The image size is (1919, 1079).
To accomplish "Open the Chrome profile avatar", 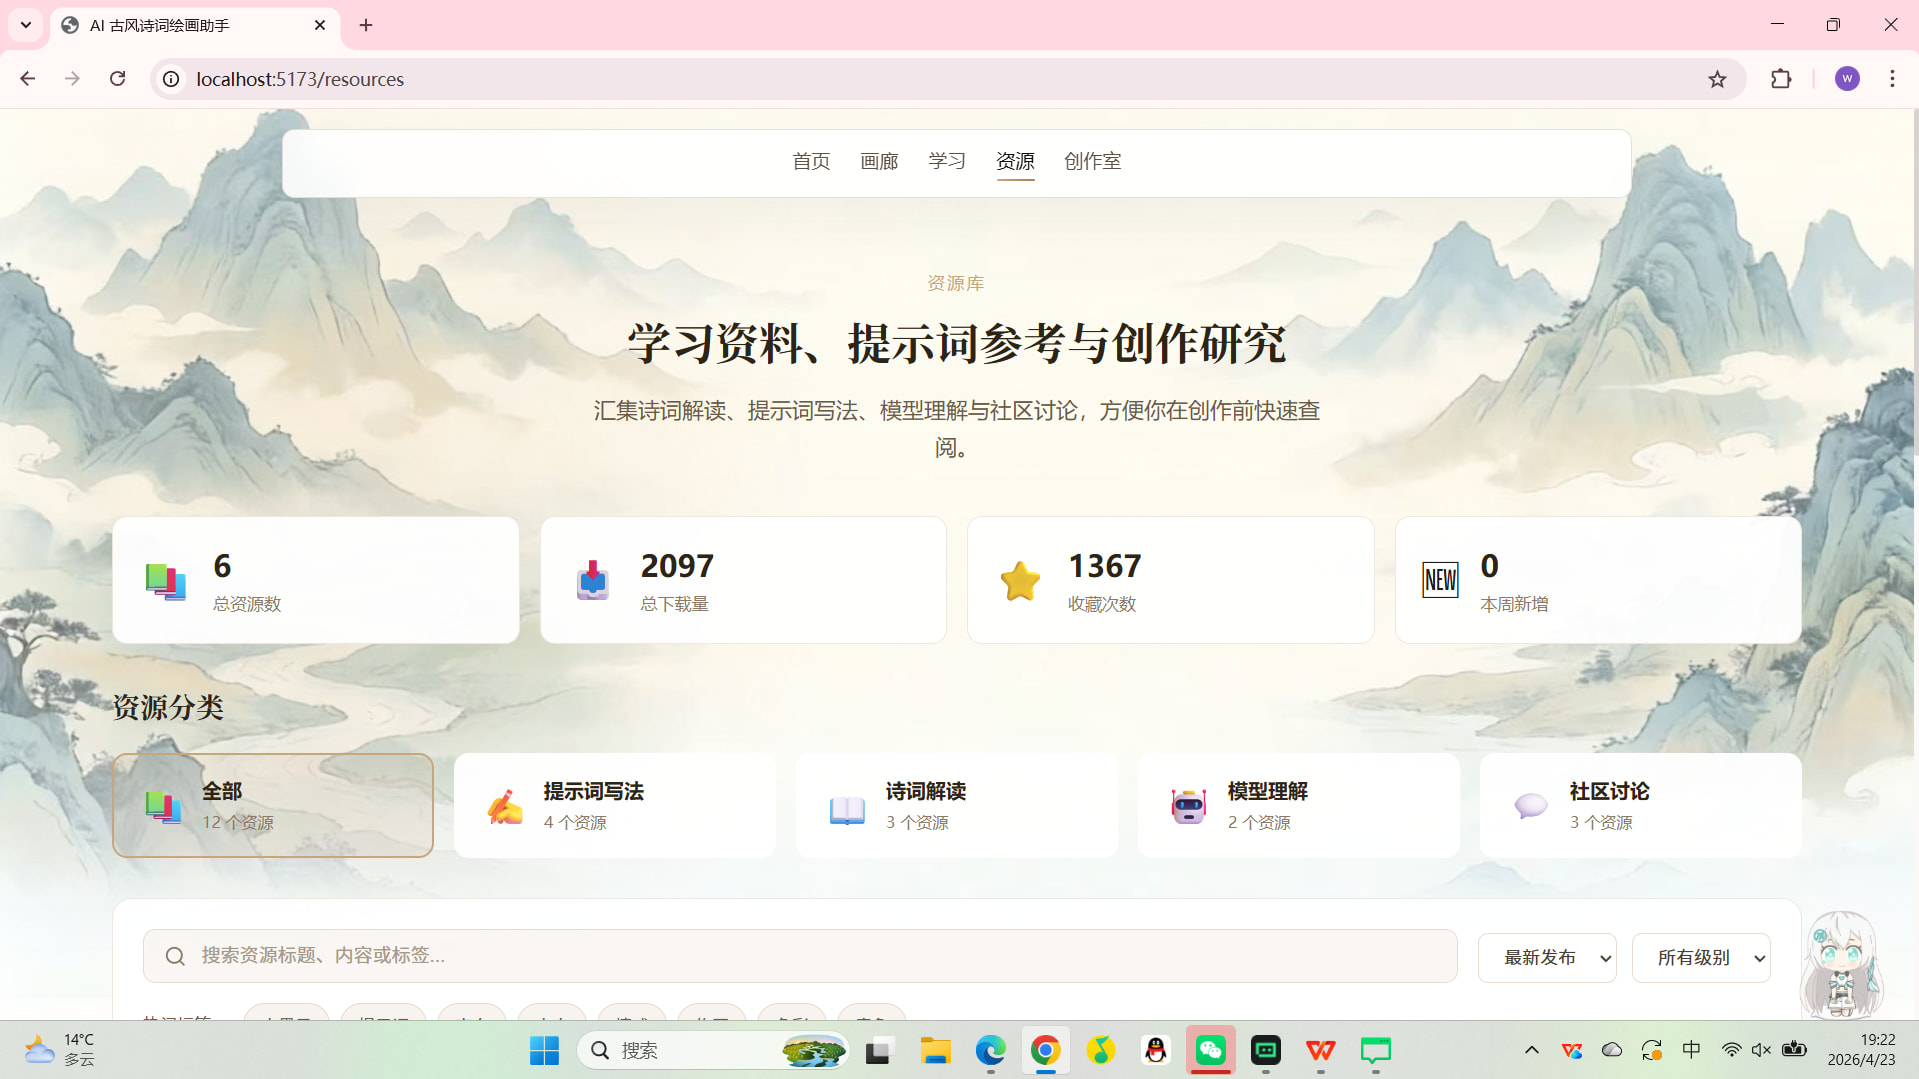I will (1847, 79).
